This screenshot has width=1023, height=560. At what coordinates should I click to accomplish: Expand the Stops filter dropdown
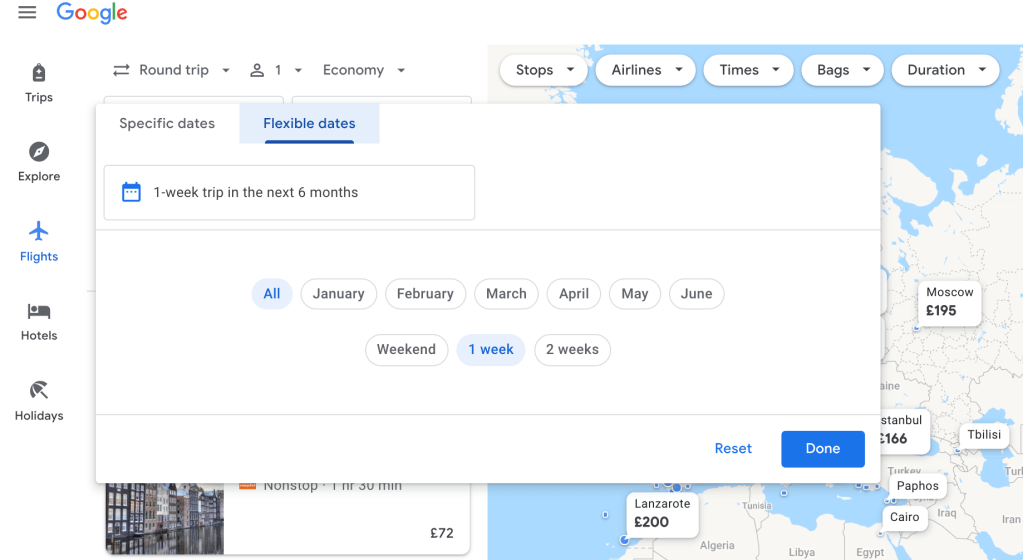543,70
